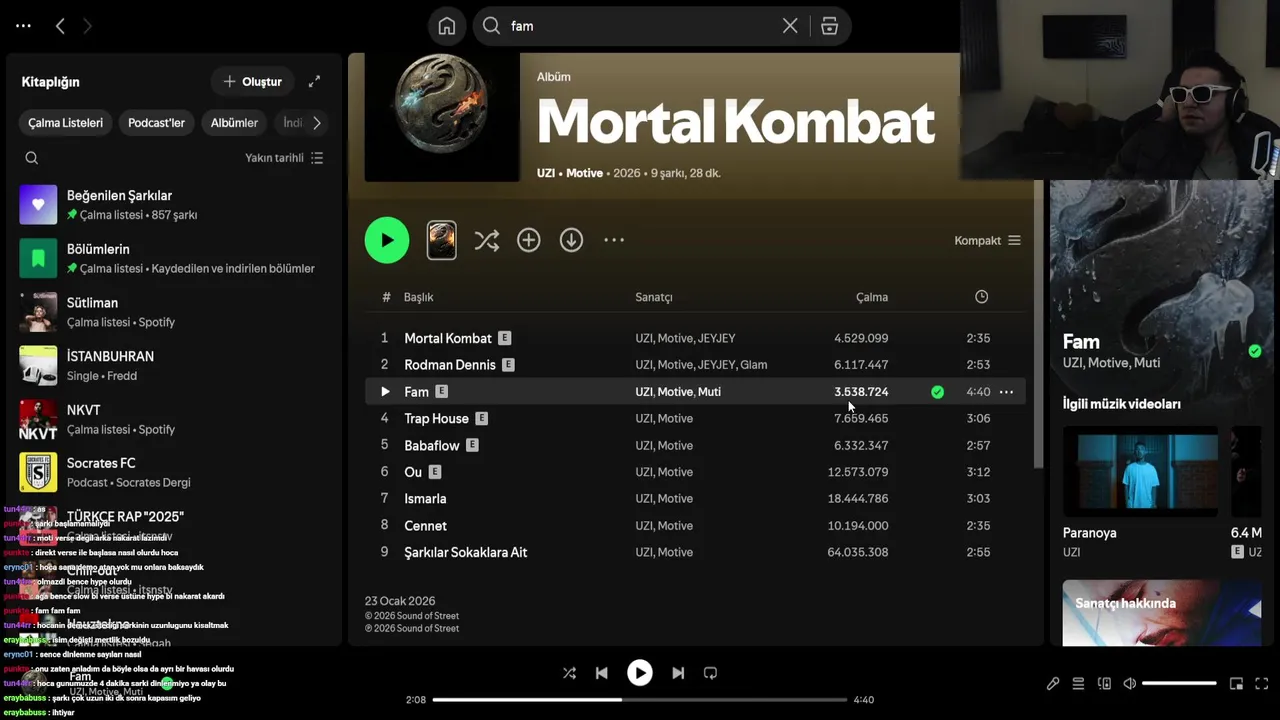Image resolution: width=1280 pixels, height=720 pixels.
Task: Mute the volume
Action: [1130, 684]
